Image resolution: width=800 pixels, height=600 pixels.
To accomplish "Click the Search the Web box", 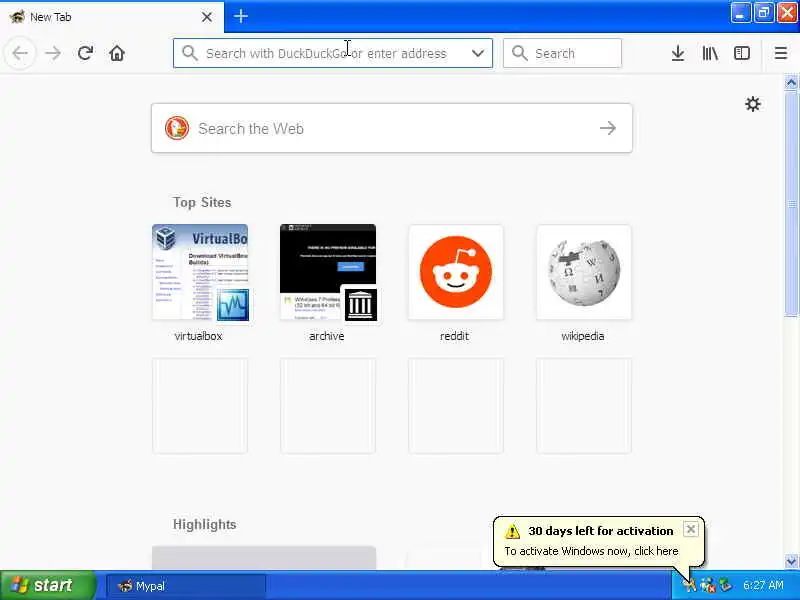I will [392, 128].
